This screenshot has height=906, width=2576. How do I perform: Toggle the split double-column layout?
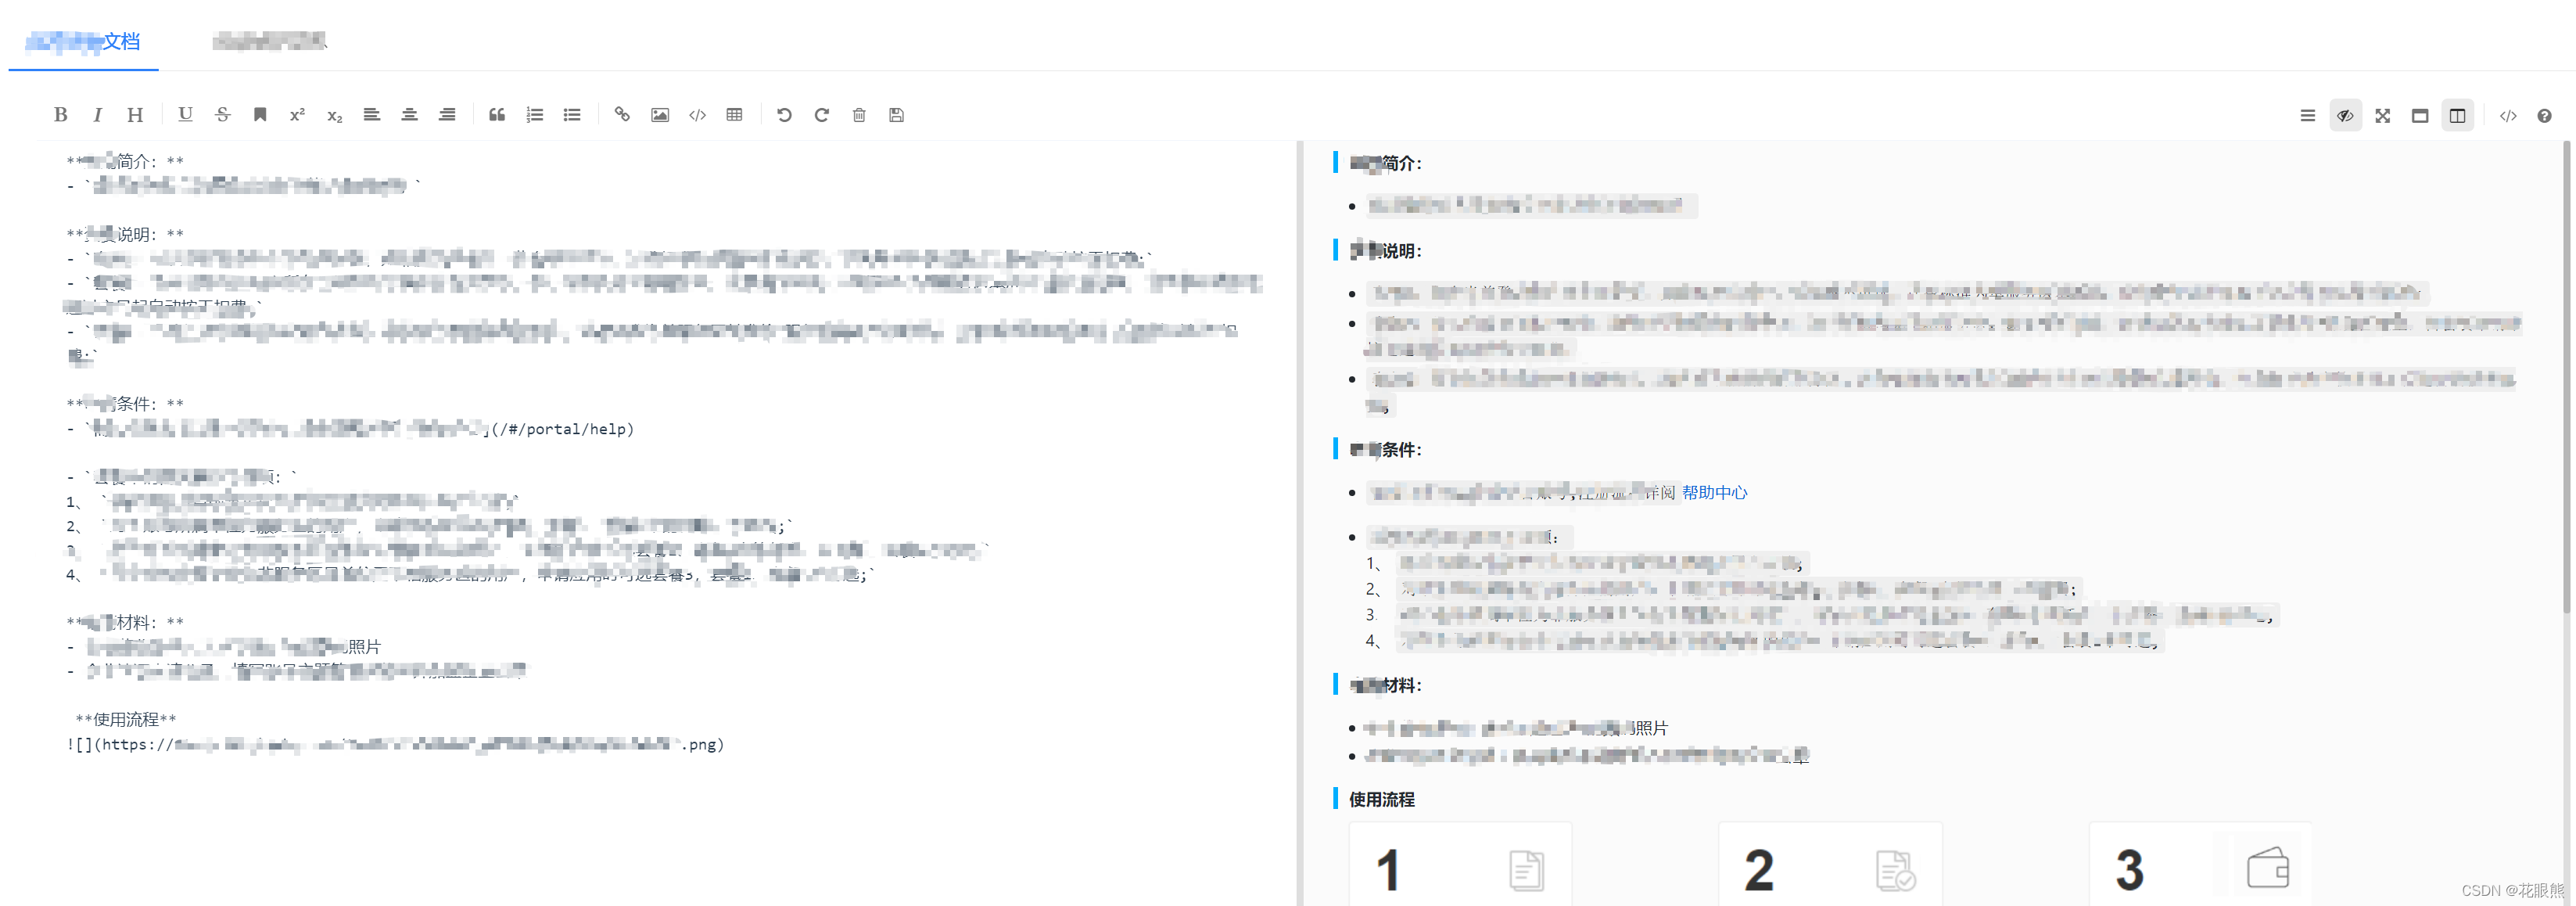point(2458,116)
